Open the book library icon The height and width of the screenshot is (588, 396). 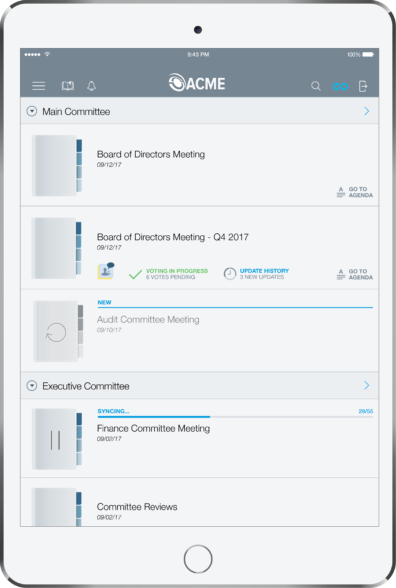click(x=68, y=86)
